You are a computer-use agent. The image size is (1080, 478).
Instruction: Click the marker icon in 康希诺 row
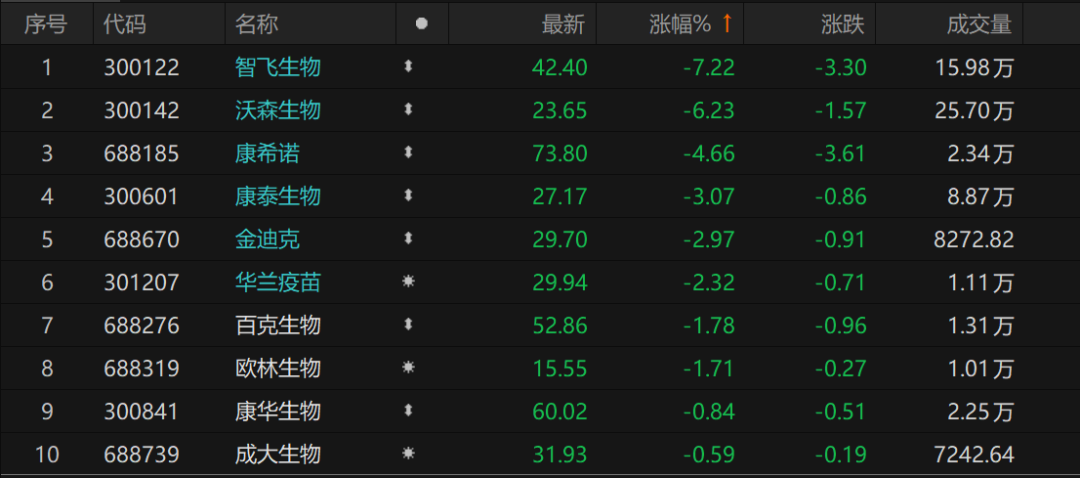[408, 153]
